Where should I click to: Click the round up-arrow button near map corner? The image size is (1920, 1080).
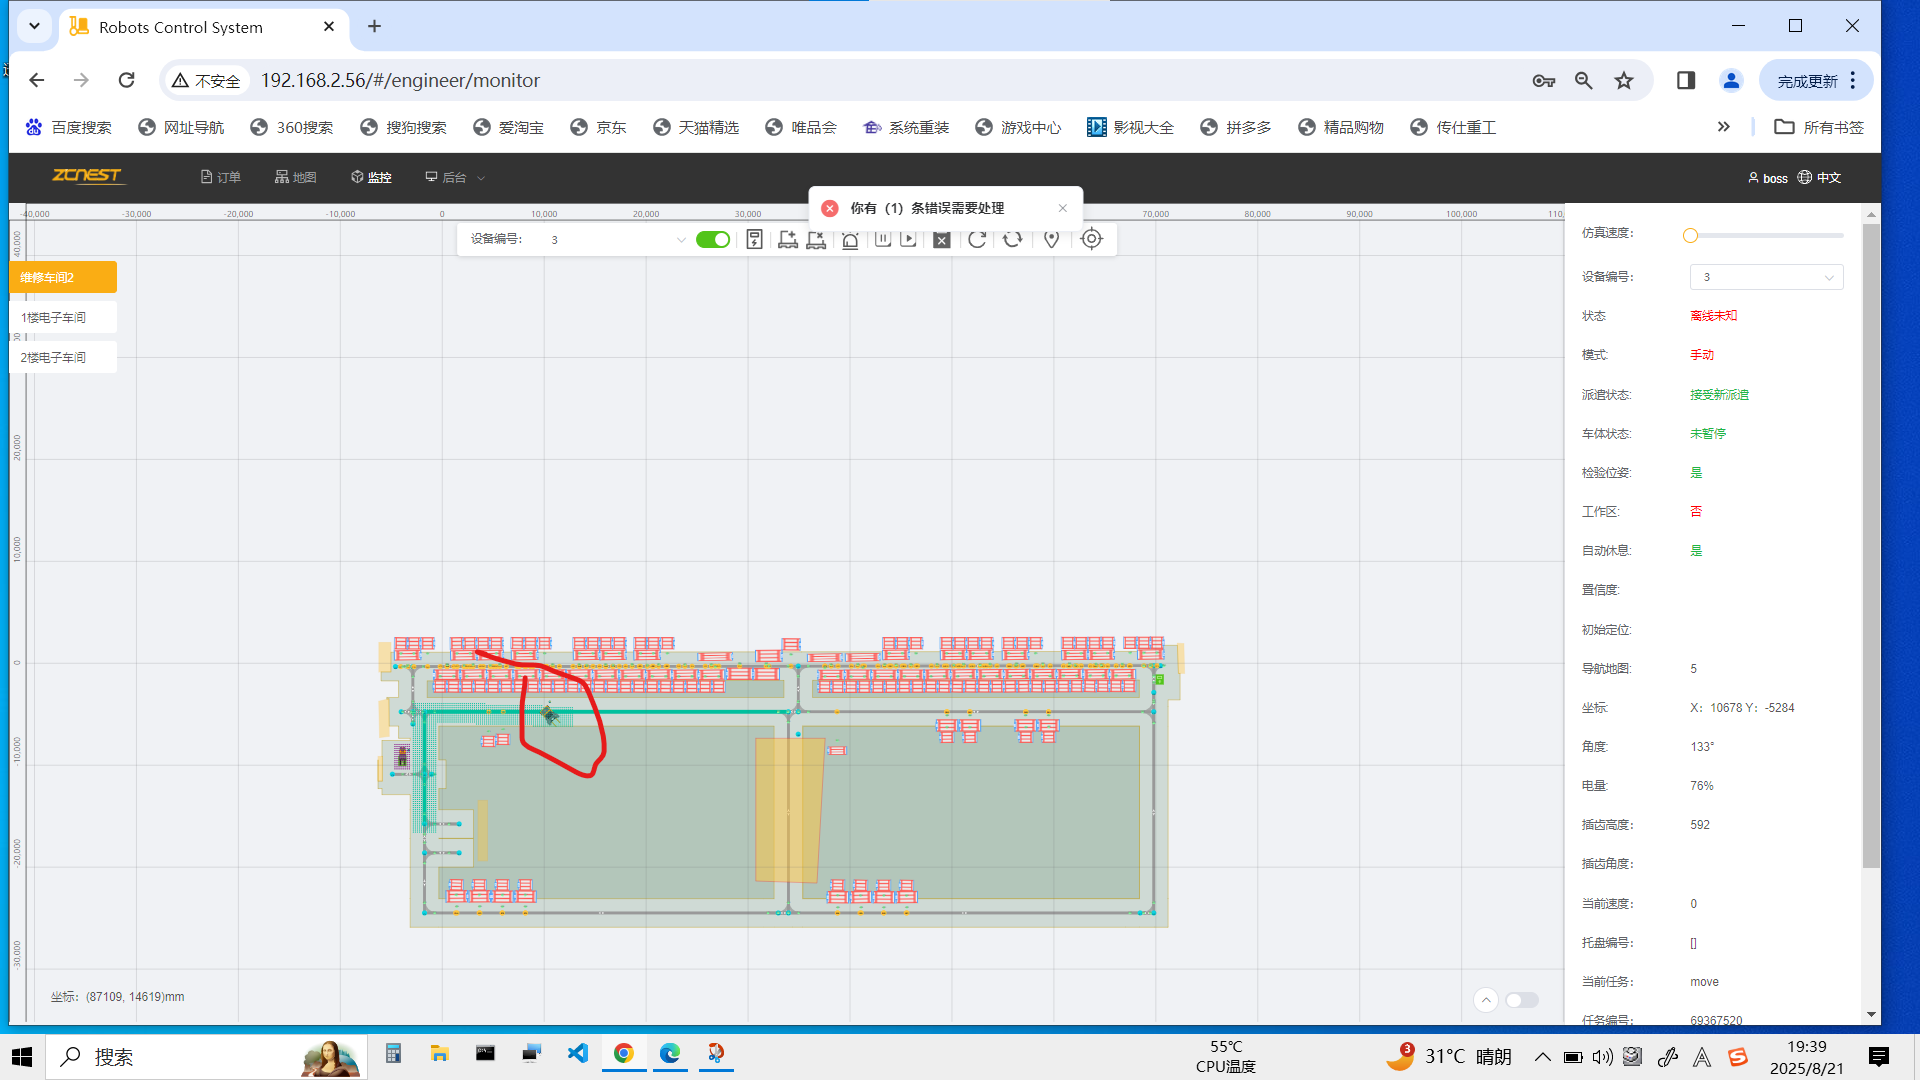pos(1486,1000)
